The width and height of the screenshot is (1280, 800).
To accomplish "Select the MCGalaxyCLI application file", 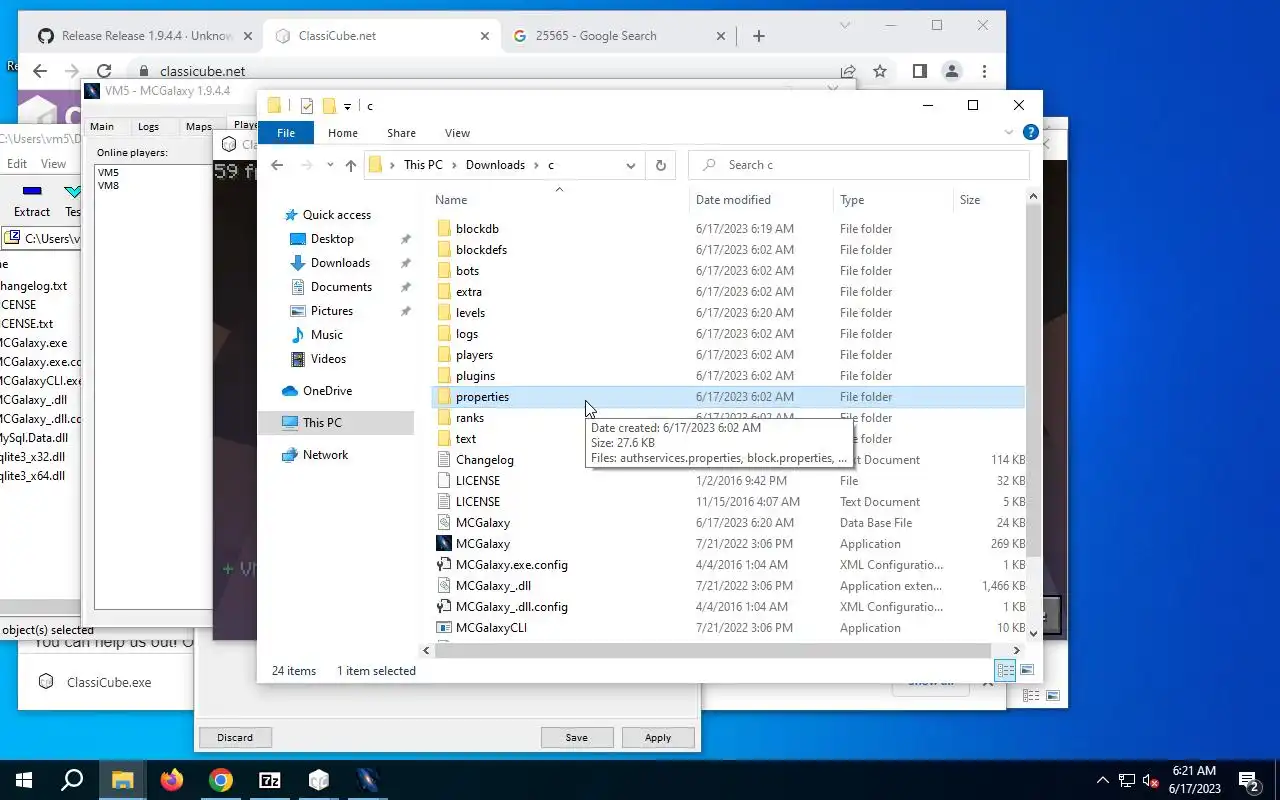I will point(491,628).
